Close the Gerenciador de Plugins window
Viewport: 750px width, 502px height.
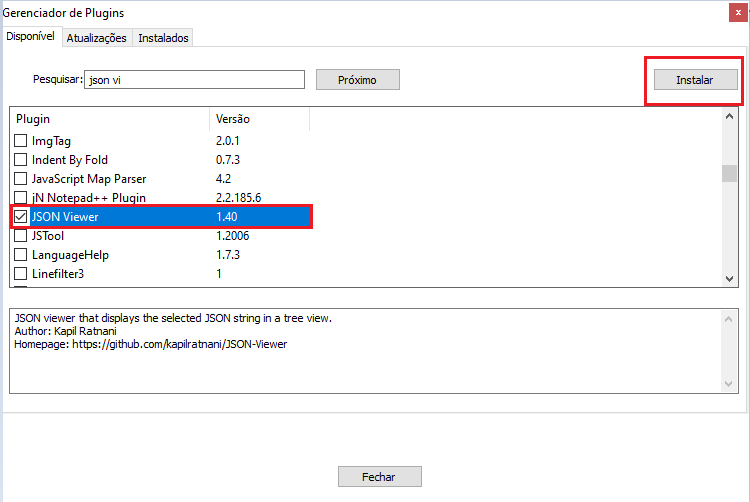coord(738,13)
